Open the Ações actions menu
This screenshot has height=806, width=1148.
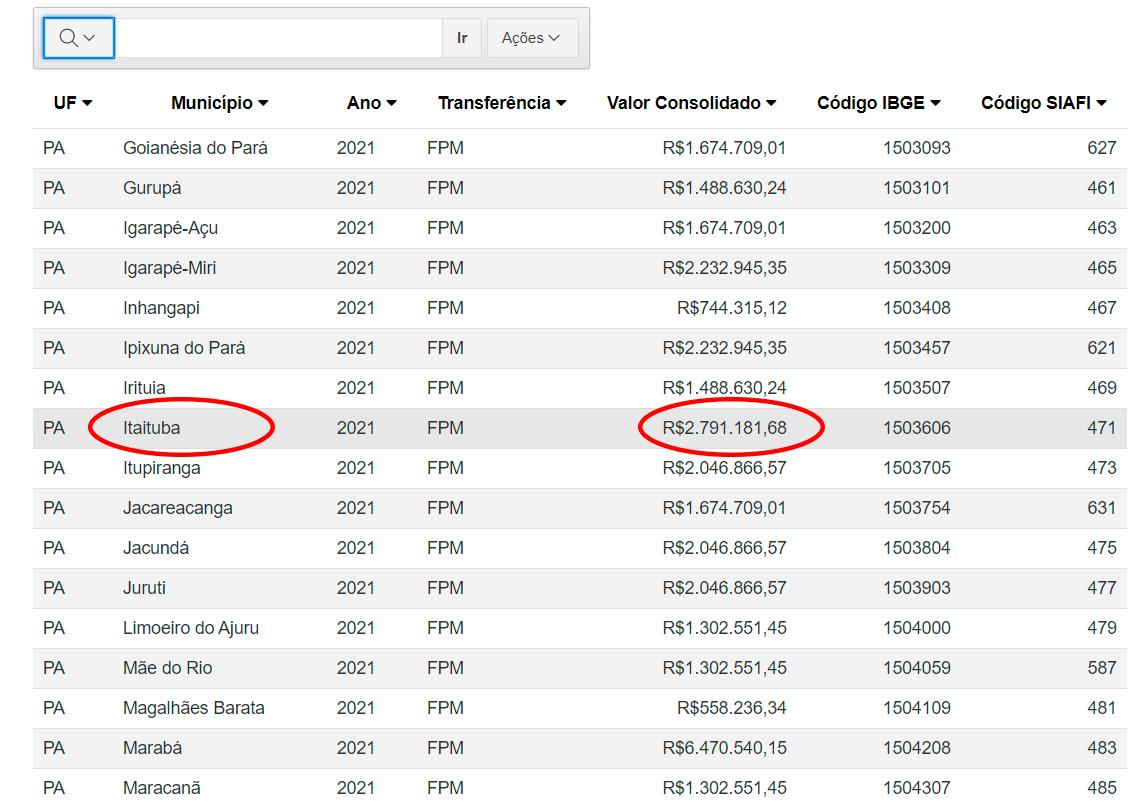click(531, 38)
